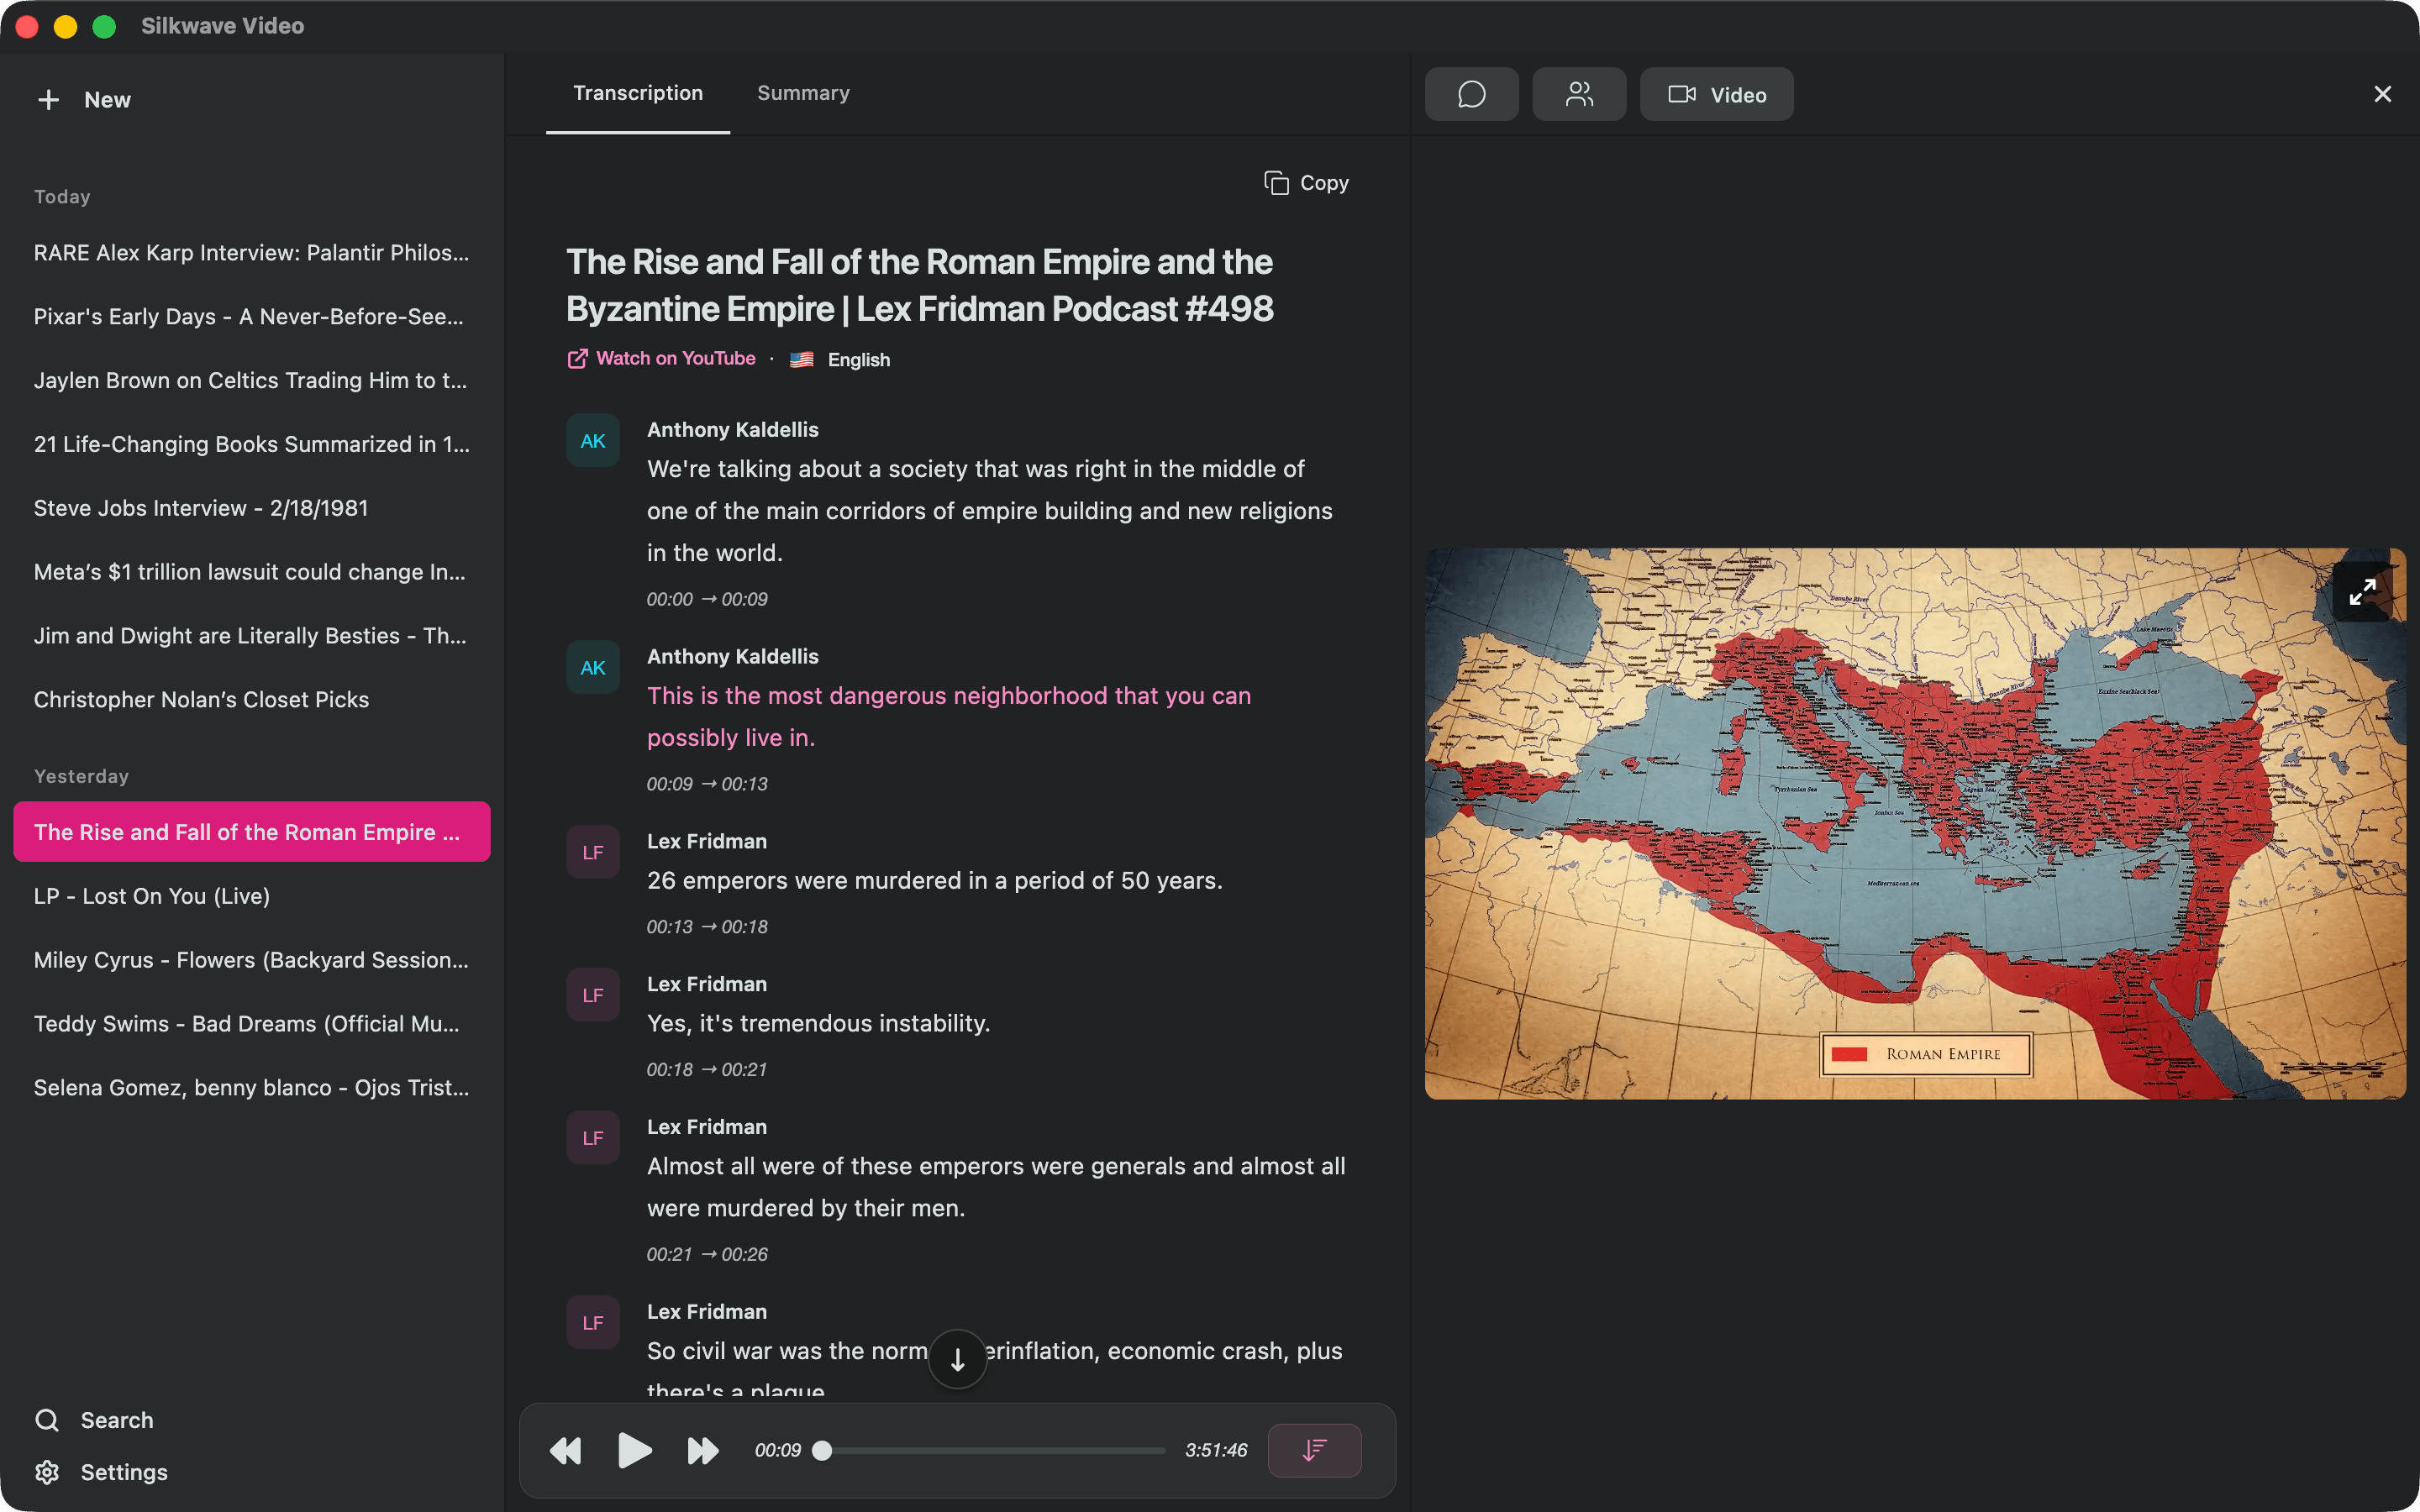Open Steve Jobs Interview 2/18/1981

tap(251, 508)
